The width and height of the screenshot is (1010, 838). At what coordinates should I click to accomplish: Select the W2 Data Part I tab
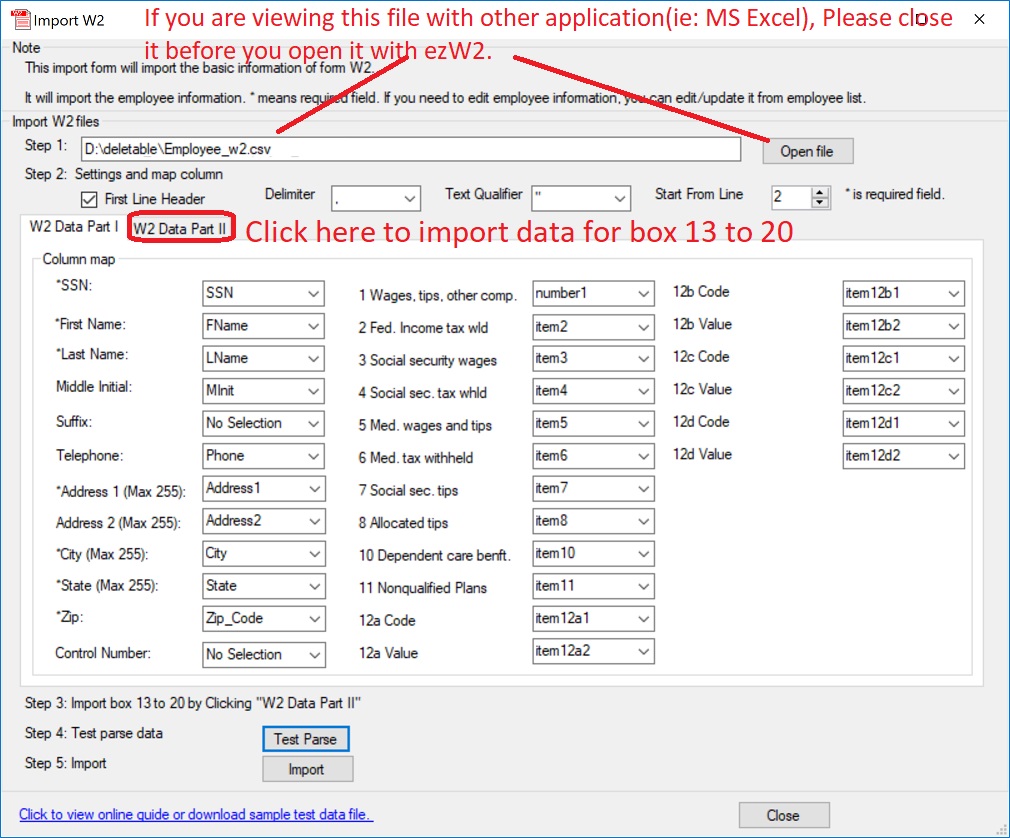click(74, 227)
